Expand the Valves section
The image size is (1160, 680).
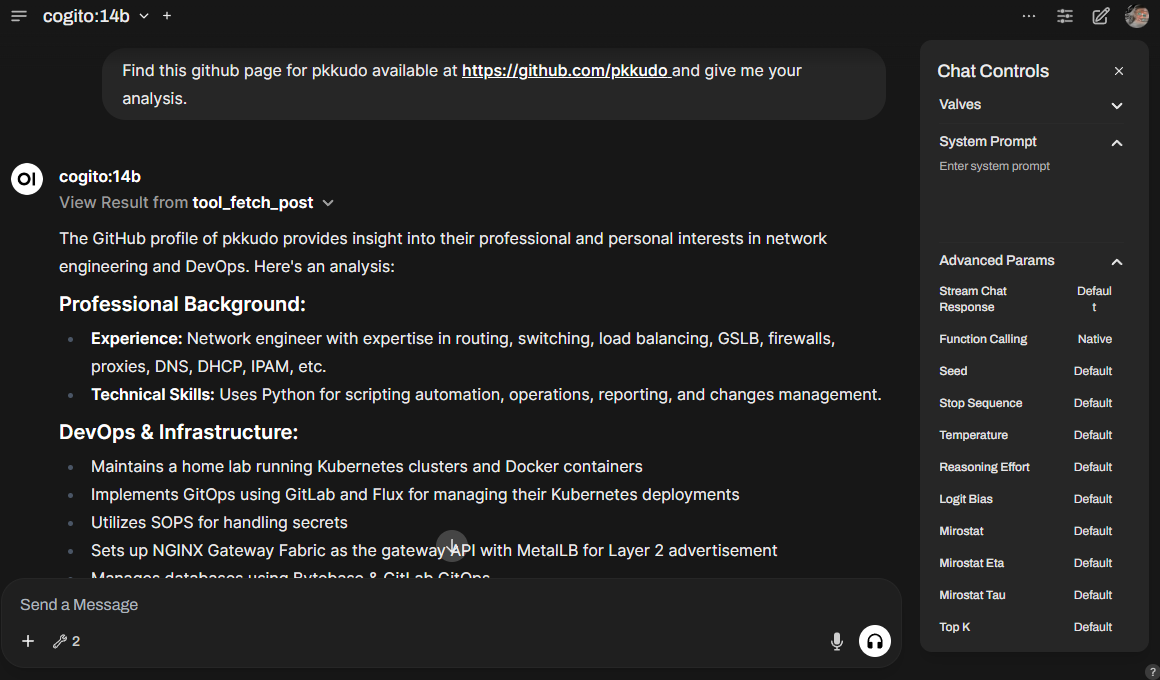tap(1117, 105)
